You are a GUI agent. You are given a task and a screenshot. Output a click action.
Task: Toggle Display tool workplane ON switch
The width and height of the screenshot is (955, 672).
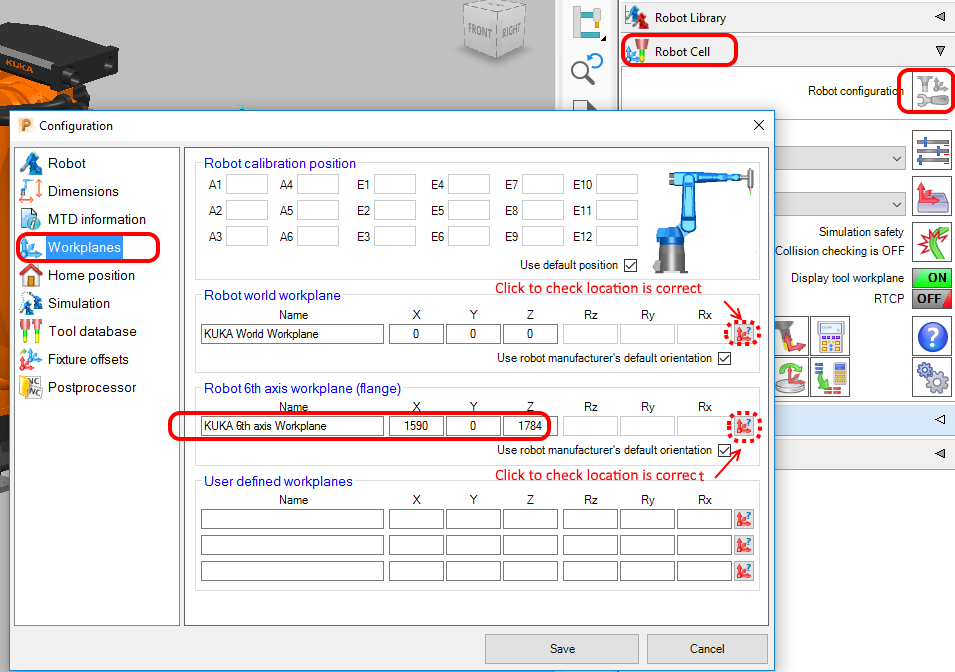coord(931,277)
